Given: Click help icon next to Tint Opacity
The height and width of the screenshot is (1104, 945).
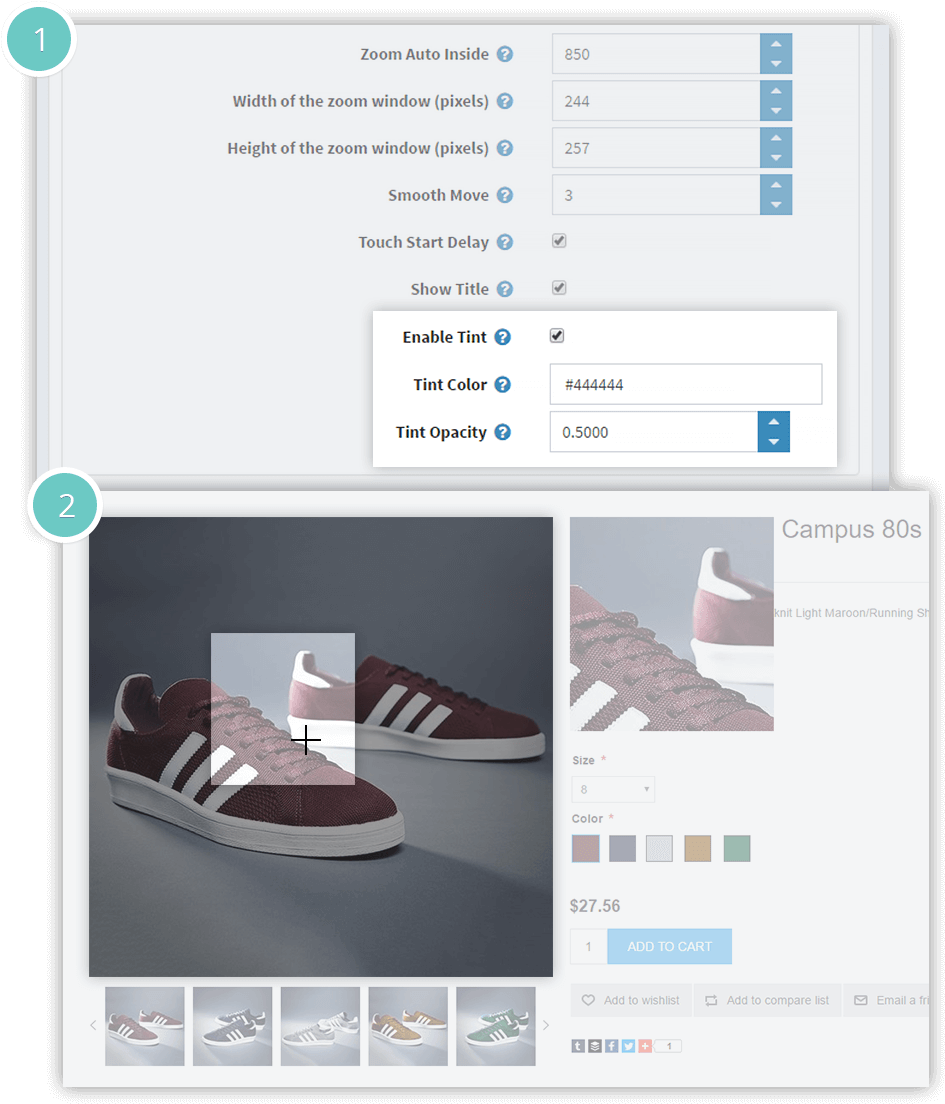Looking at the screenshot, I should 503,432.
